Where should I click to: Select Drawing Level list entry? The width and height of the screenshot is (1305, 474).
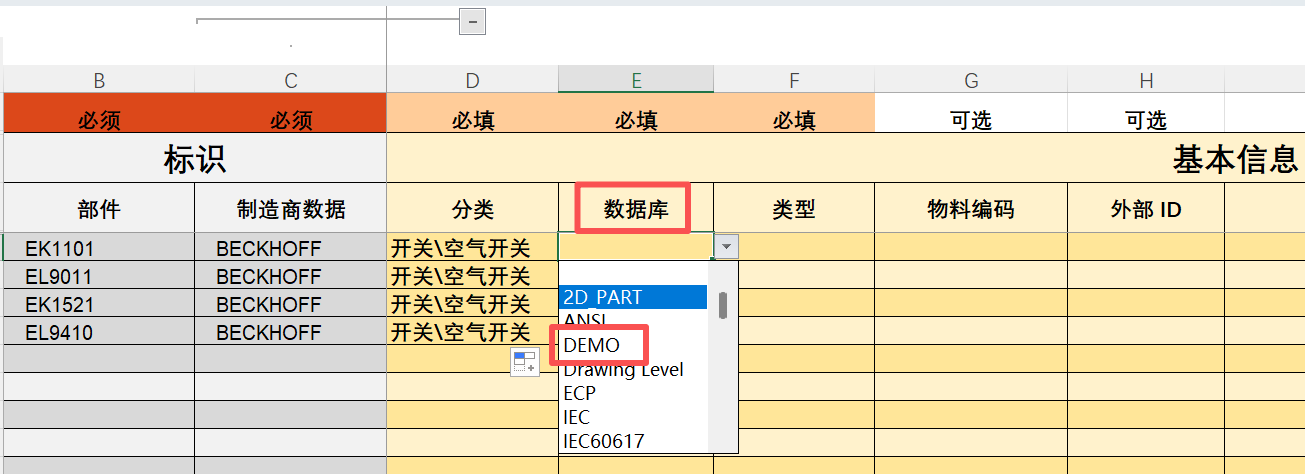coord(624,369)
